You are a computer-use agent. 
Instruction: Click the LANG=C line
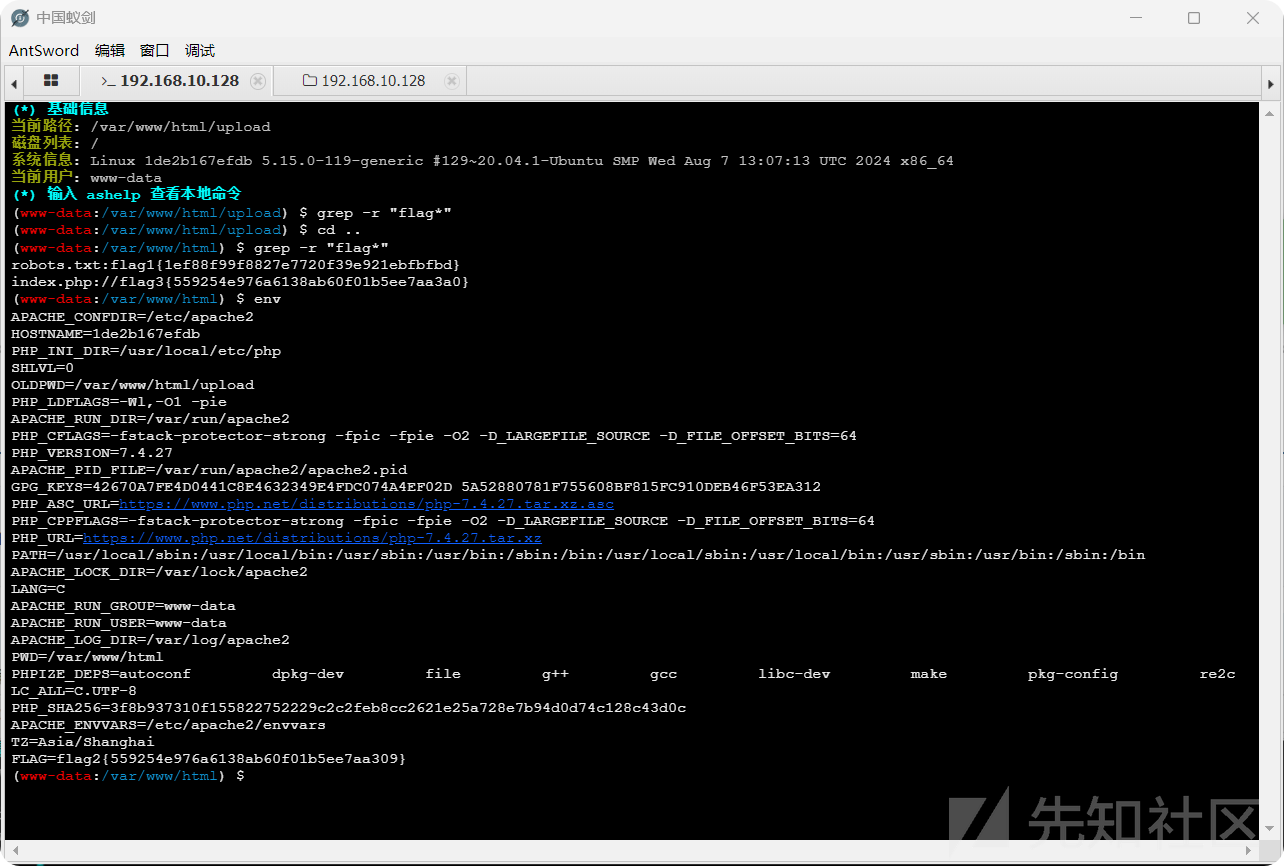coord(38,589)
